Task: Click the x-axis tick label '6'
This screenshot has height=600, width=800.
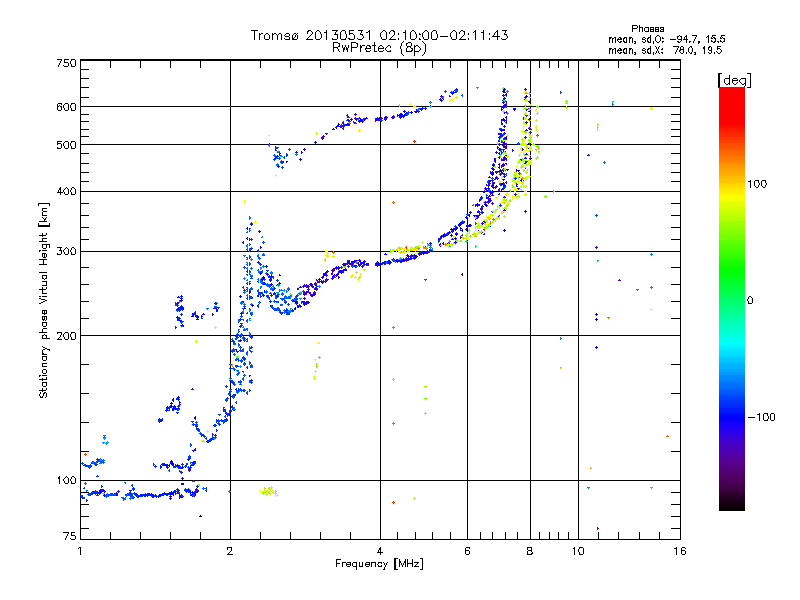Action: click(467, 551)
